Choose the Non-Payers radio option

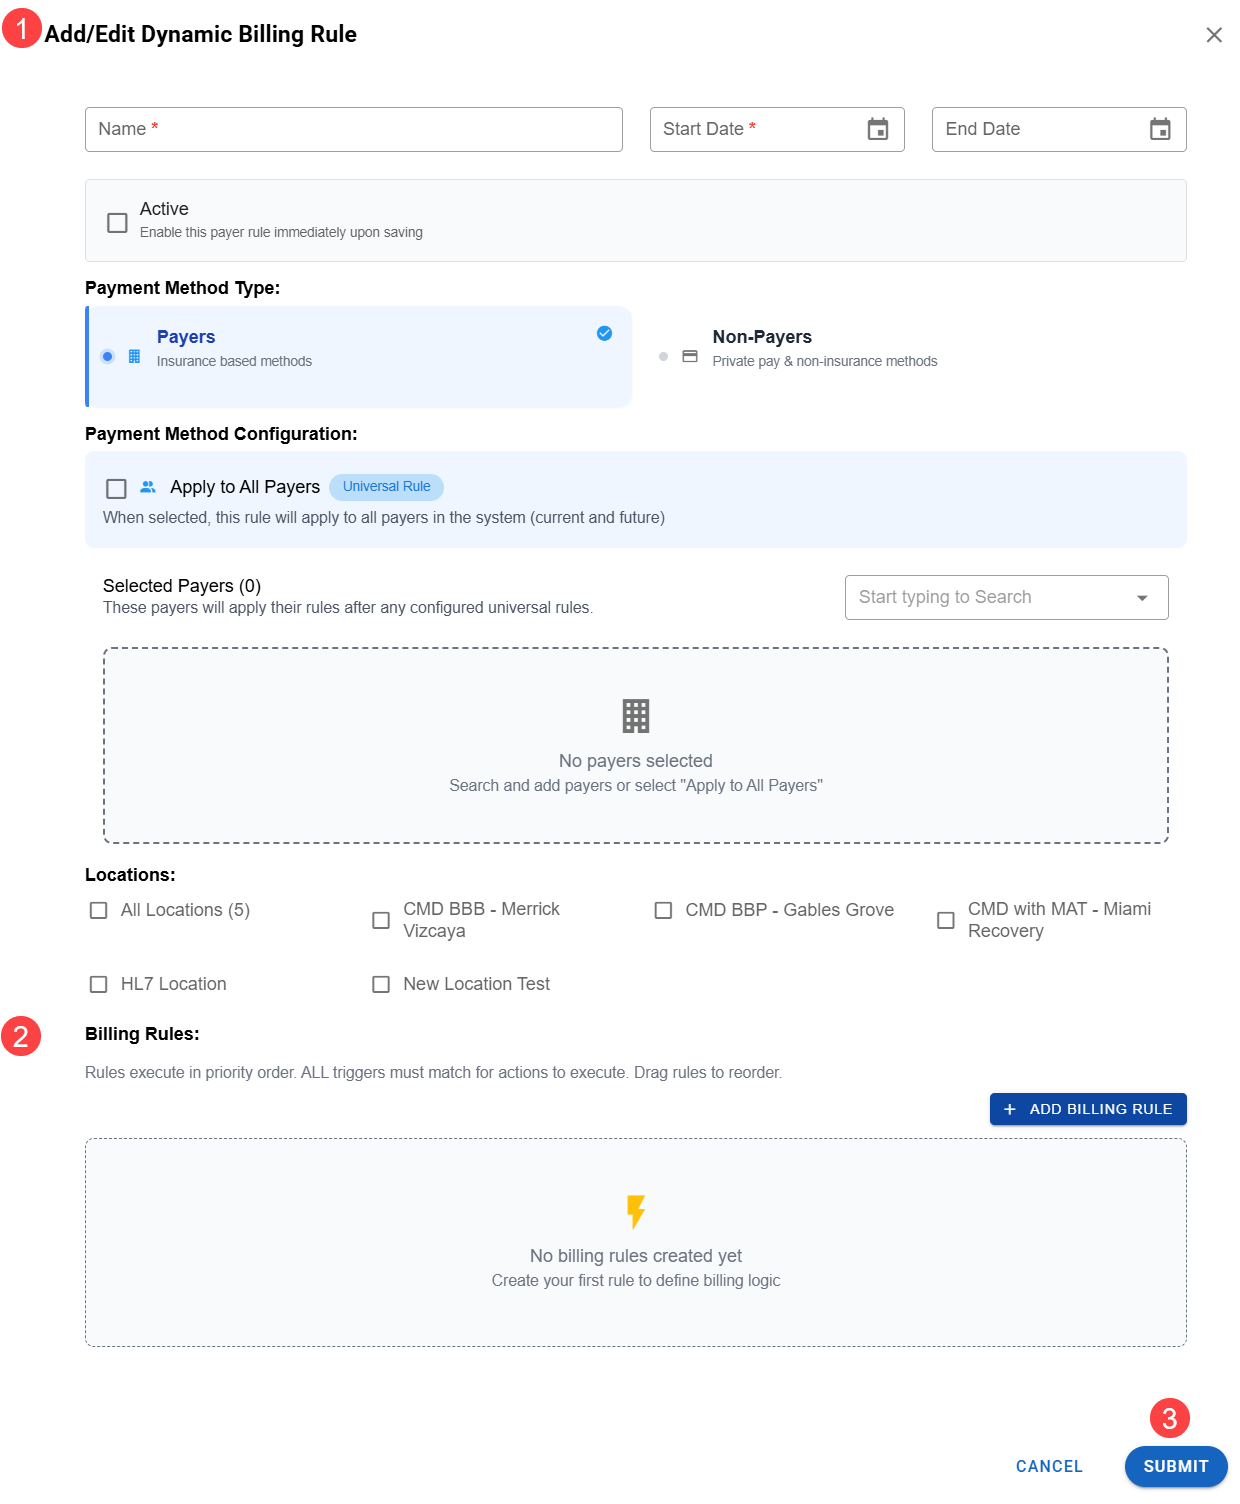663,357
